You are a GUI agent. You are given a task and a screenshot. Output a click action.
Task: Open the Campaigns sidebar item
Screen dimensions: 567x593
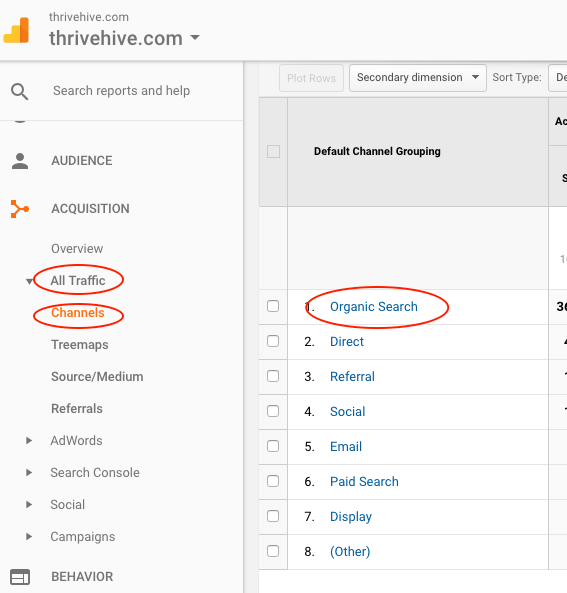click(x=83, y=537)
